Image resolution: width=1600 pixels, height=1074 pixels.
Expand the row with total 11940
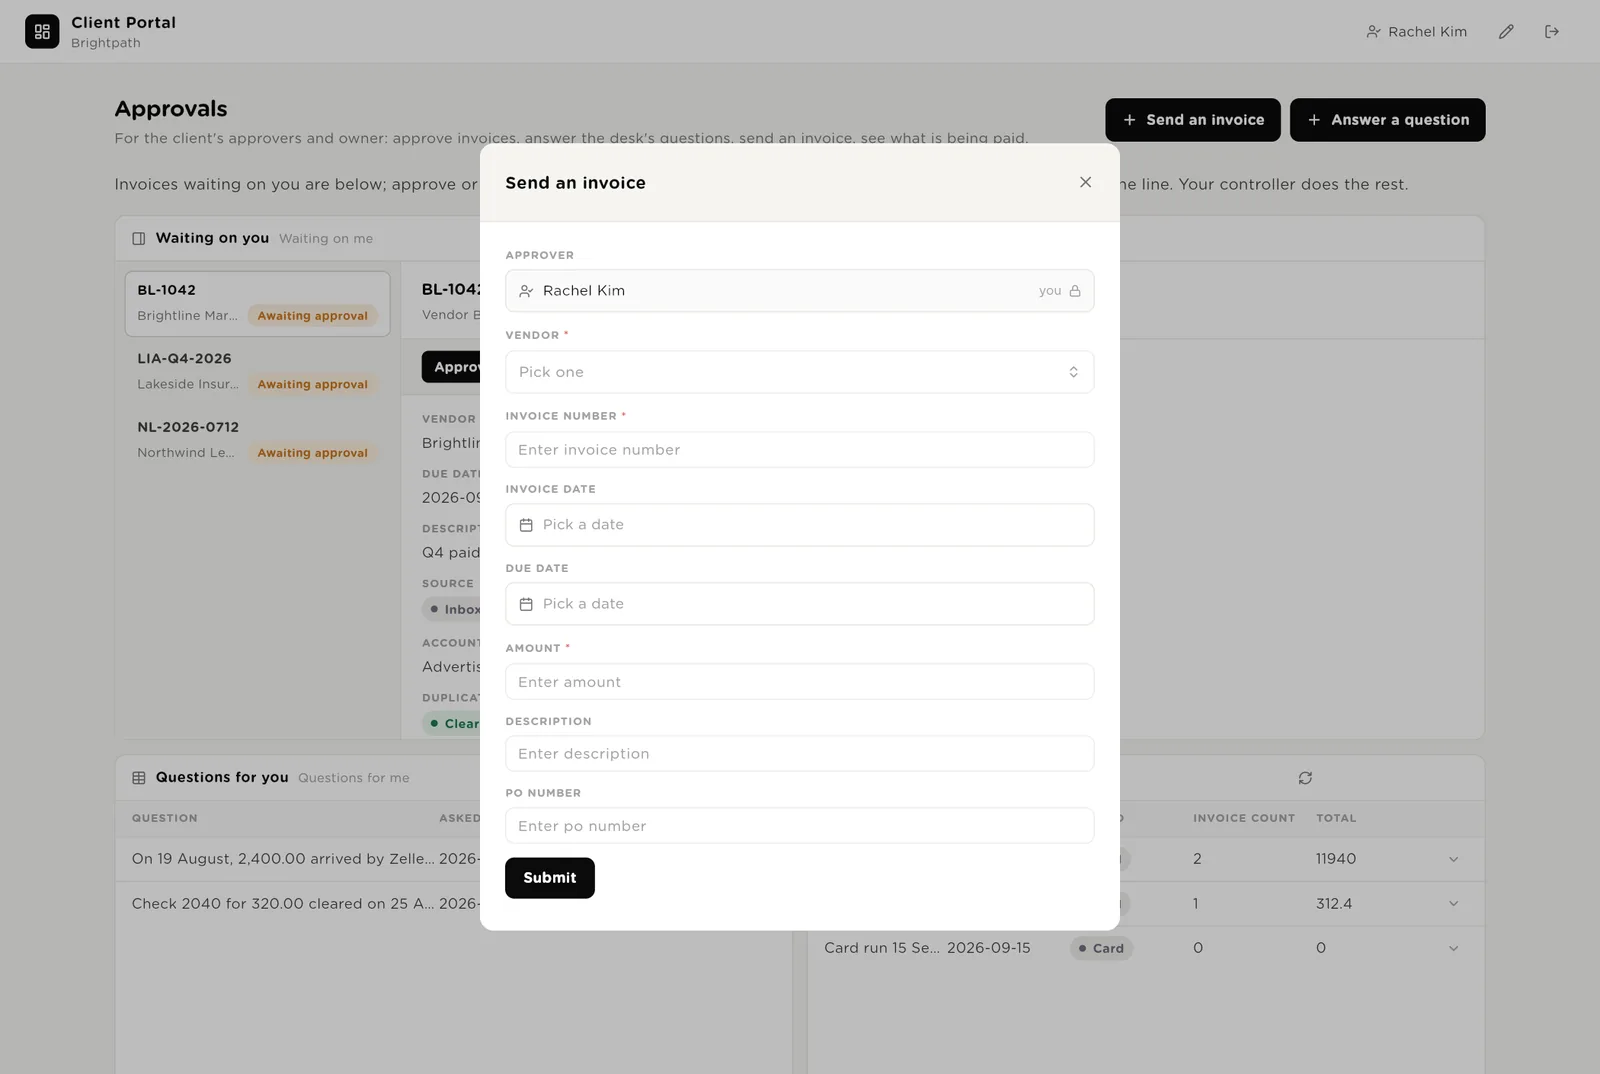pos(1453,859)
